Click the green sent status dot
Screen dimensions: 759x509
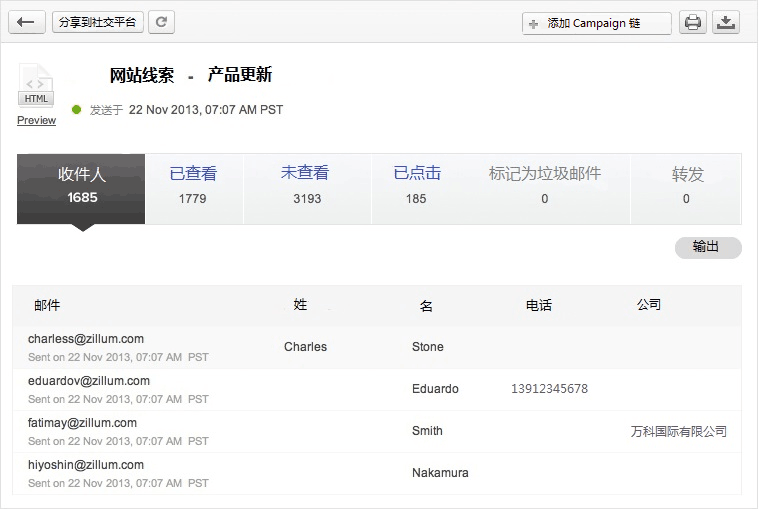(76, 110)
